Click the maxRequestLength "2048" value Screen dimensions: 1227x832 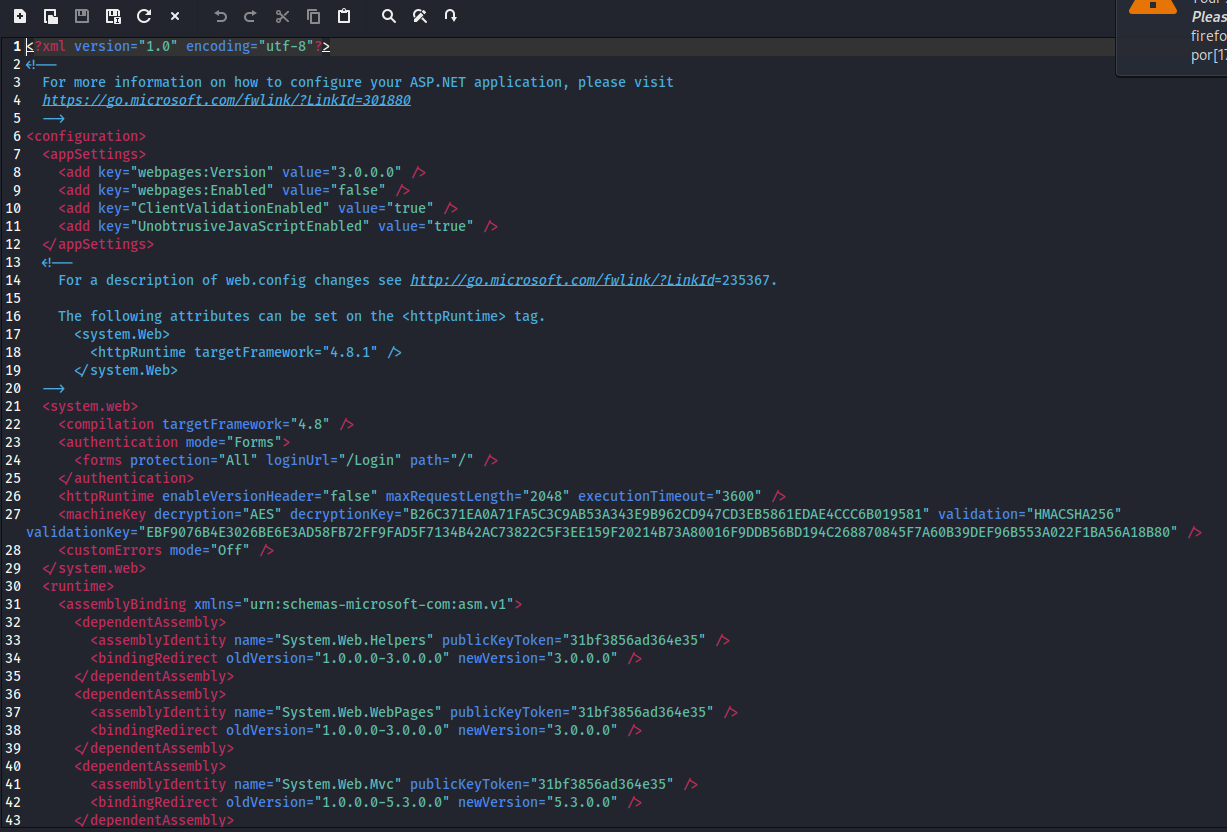(x=546, y=496)
